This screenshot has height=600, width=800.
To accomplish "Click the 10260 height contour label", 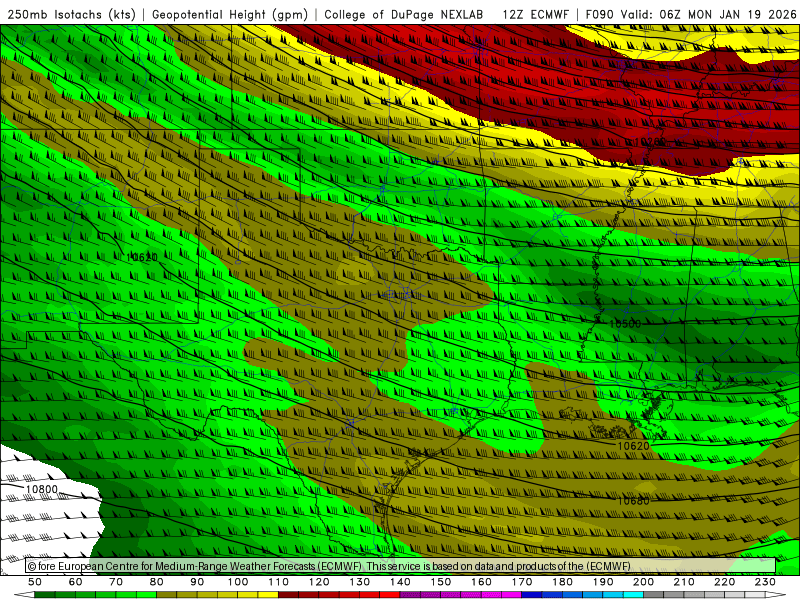I will [x=650, y=141].
